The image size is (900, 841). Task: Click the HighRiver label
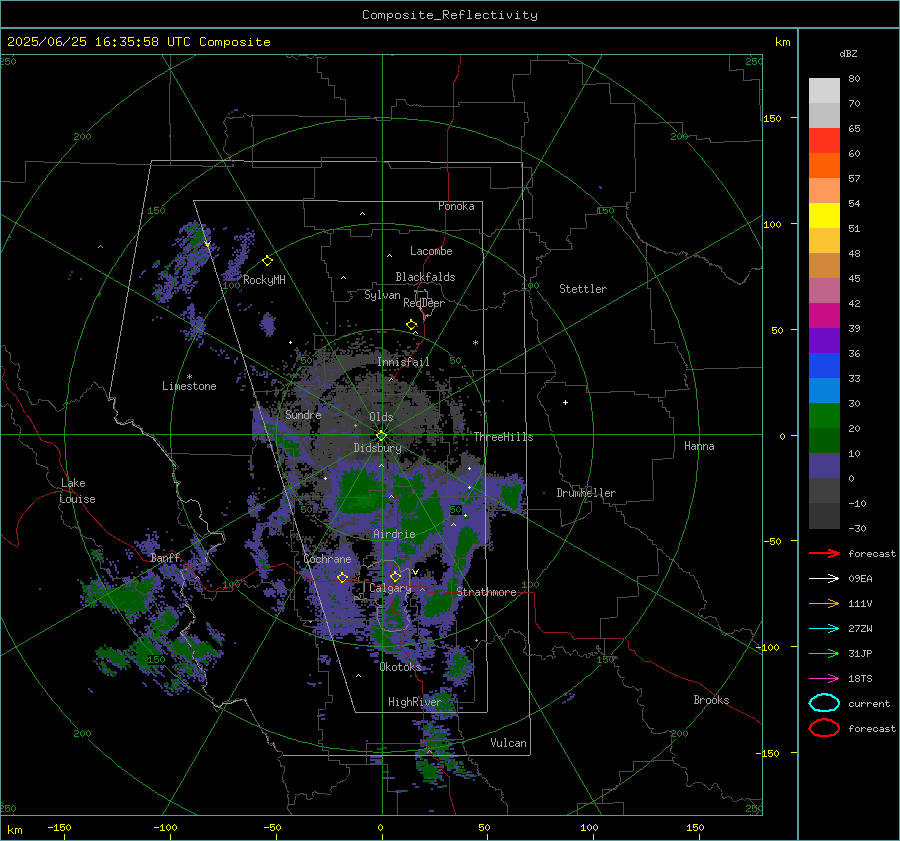[x=414, y=702]
